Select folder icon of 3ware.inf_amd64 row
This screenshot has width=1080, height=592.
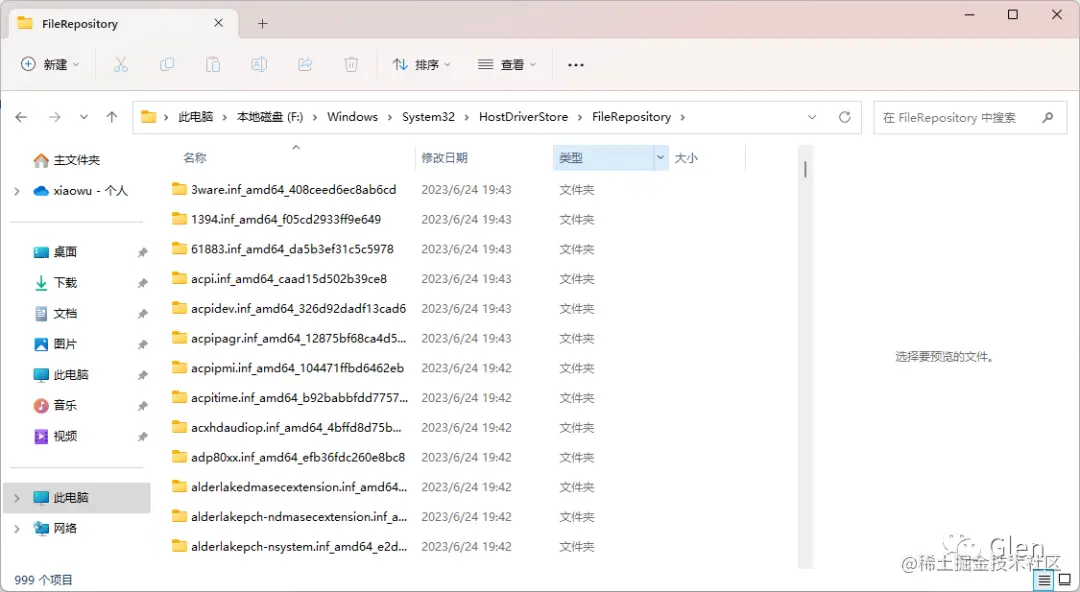(x=180, y=189)
